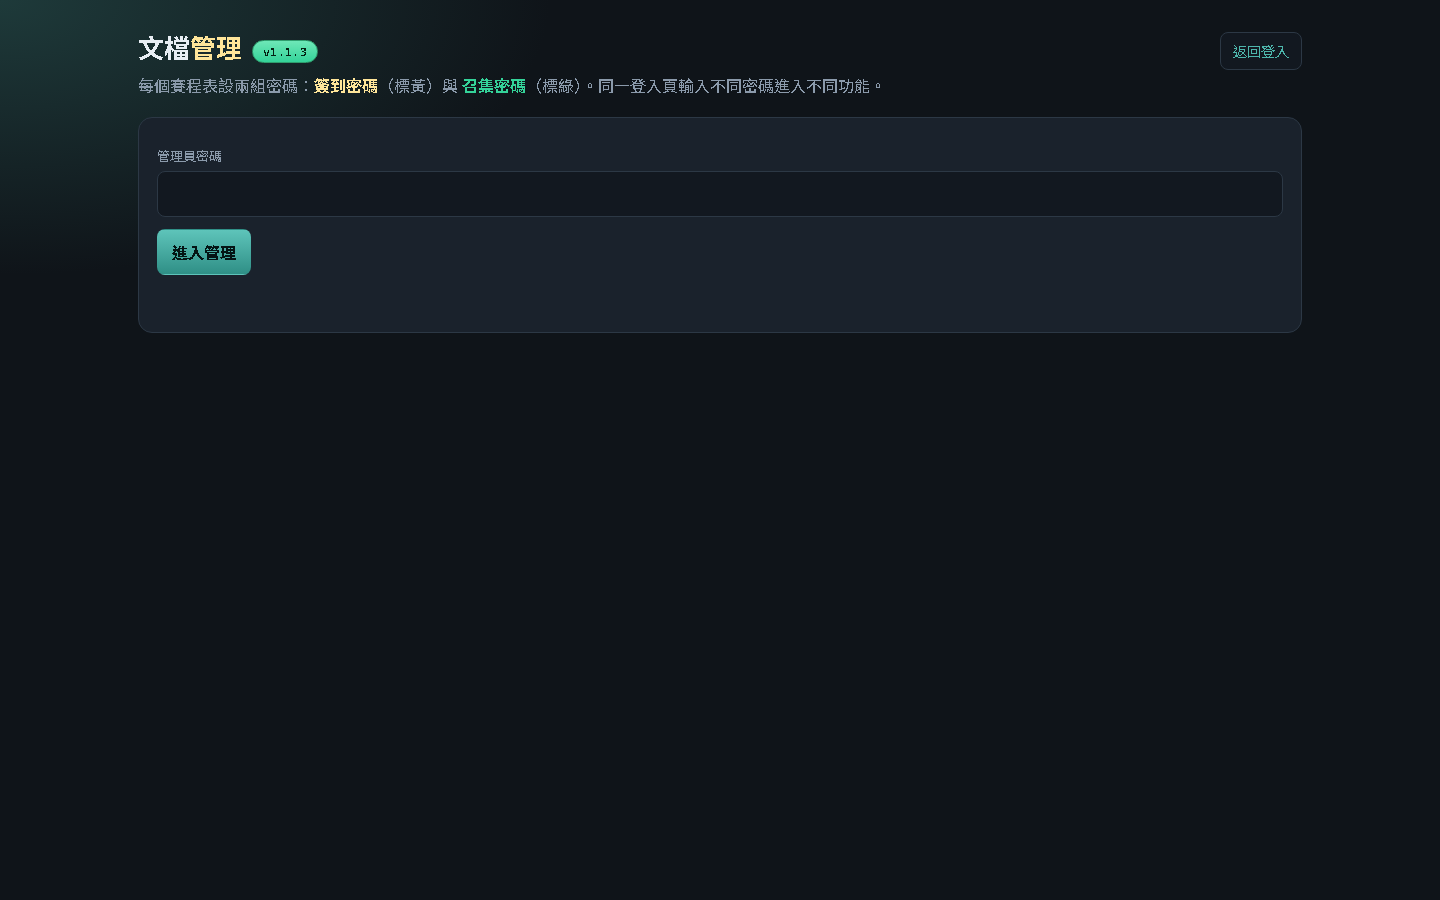The image size is (1440, 900).
Task: Click the green 召集密碼 text
Action: pos(494,86)
